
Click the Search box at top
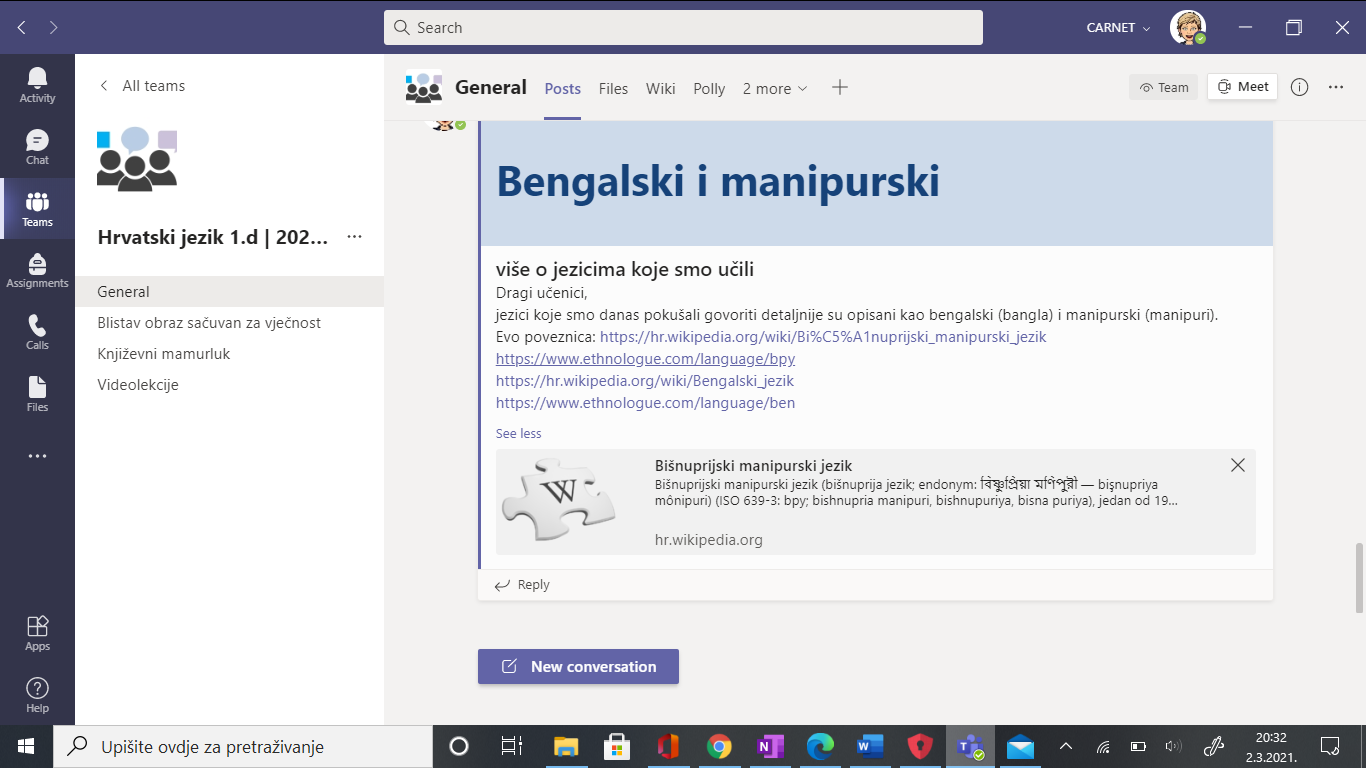point(683,28)
